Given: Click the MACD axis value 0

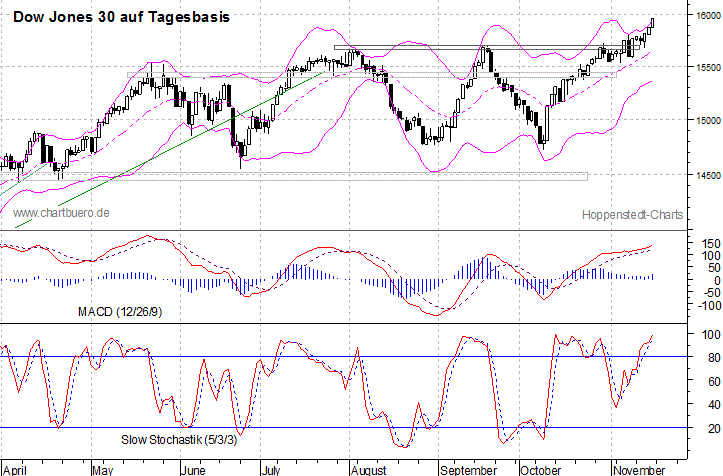Looking at the screenshot, I should tap(717, 280).
